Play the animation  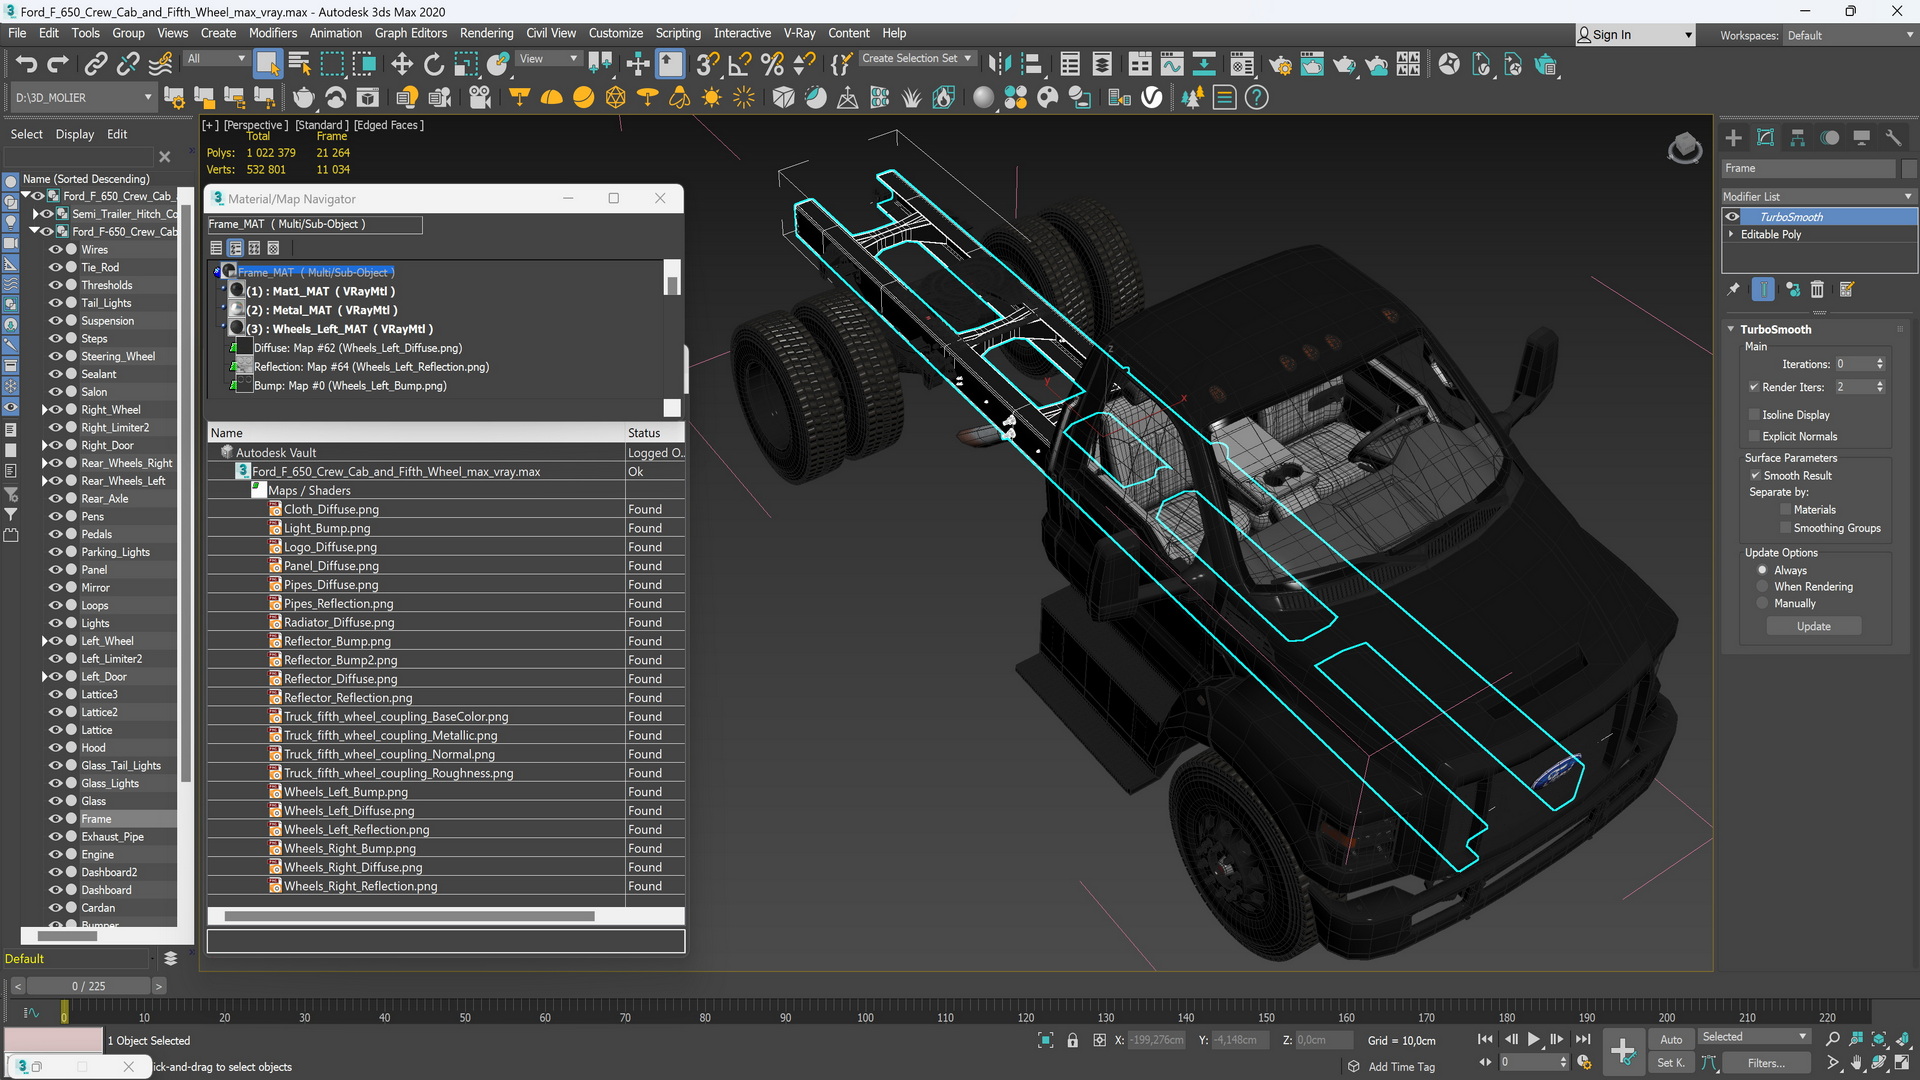1533,1039
